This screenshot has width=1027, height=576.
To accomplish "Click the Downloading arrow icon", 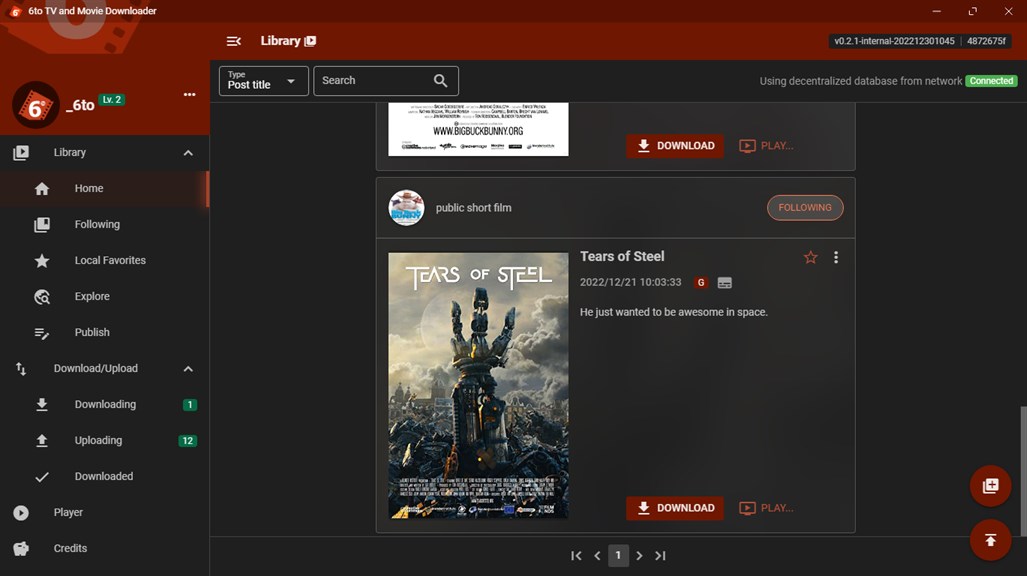I will pyautogui.click(x=42, y=405).
